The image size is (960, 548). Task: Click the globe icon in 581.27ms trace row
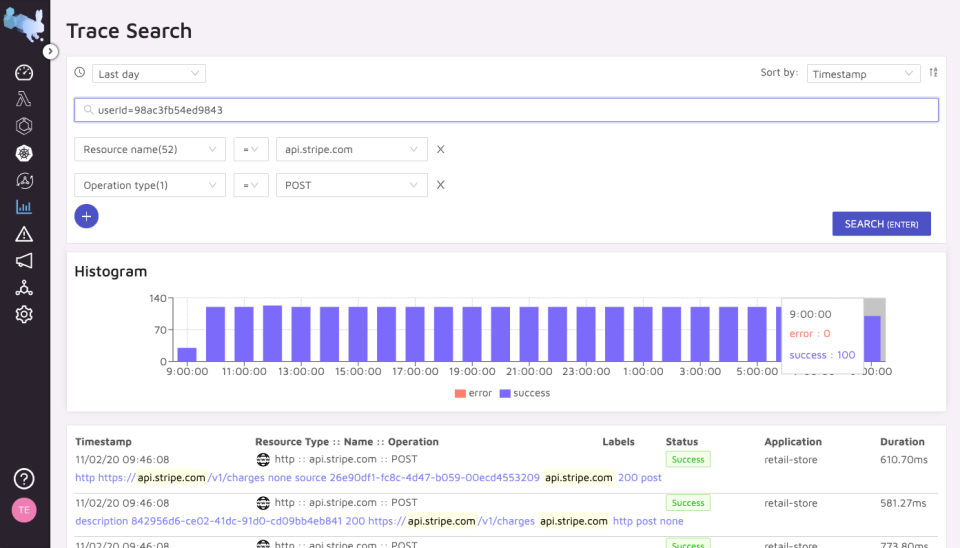263,503
